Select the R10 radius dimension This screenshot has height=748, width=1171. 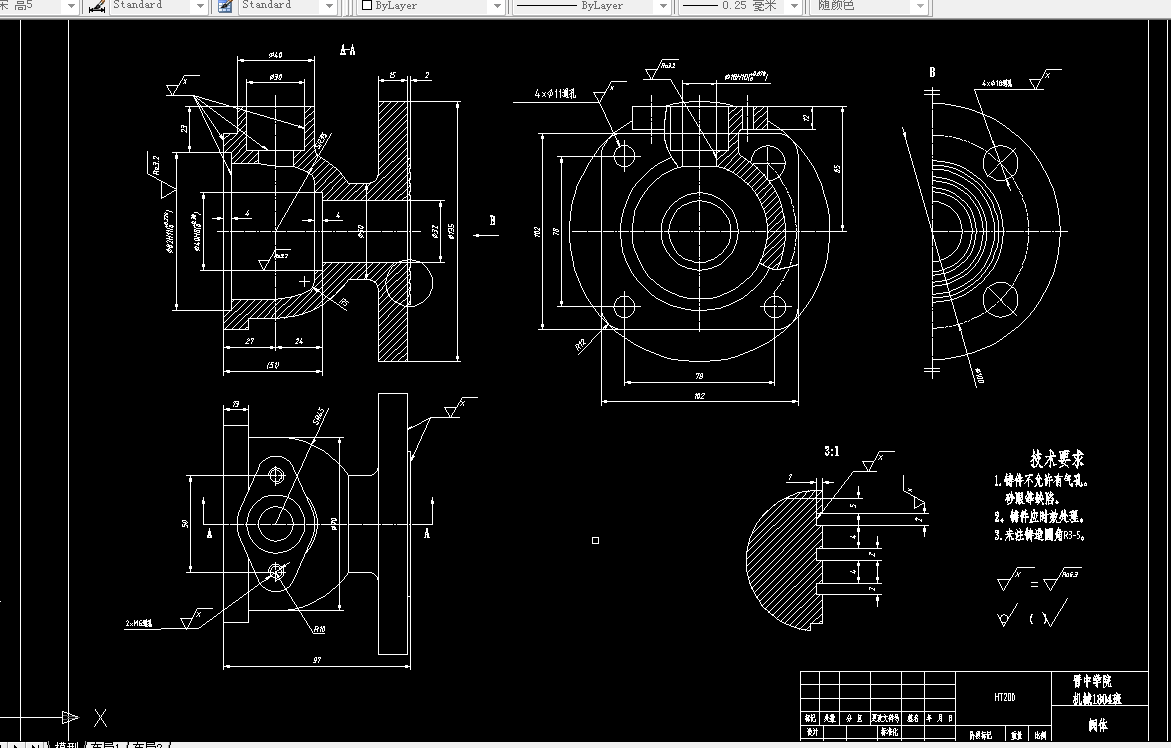(x=319, y=629)
